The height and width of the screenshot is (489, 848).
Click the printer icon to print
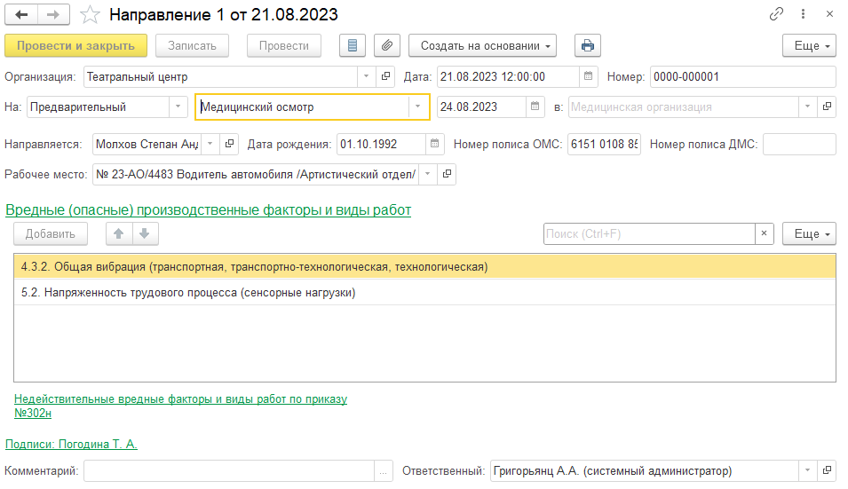[587, 46]
